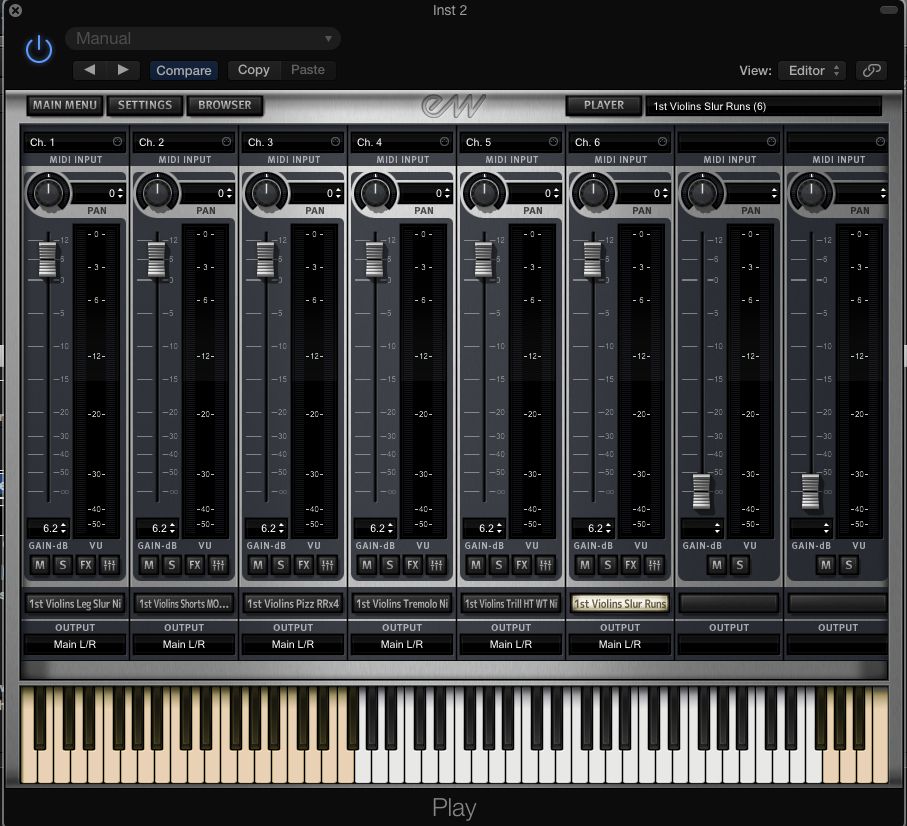Open Ch. 6 Main L/R output selector

click(620, 644)
